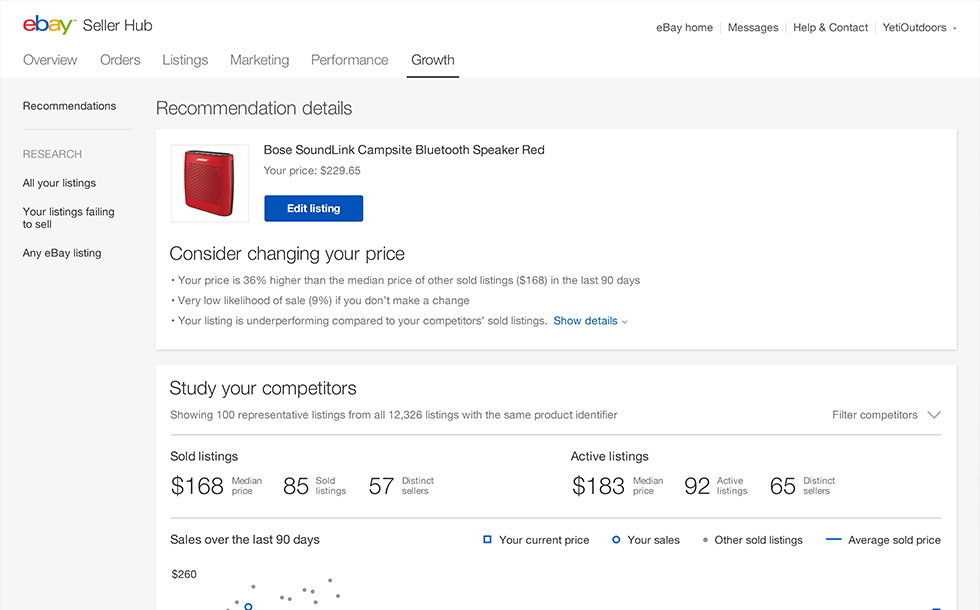Click the Other sold listings legend dot
The image size is (980, 610).
click(705, 540)
